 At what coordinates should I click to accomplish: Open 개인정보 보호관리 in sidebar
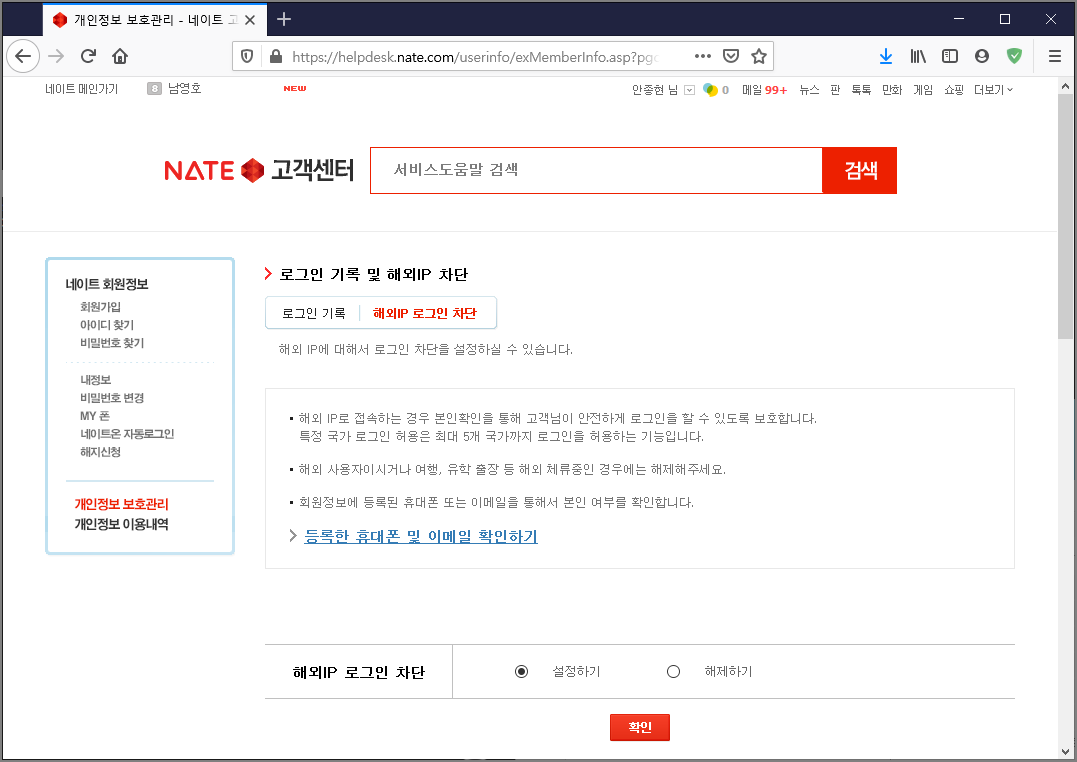point(122,504)
